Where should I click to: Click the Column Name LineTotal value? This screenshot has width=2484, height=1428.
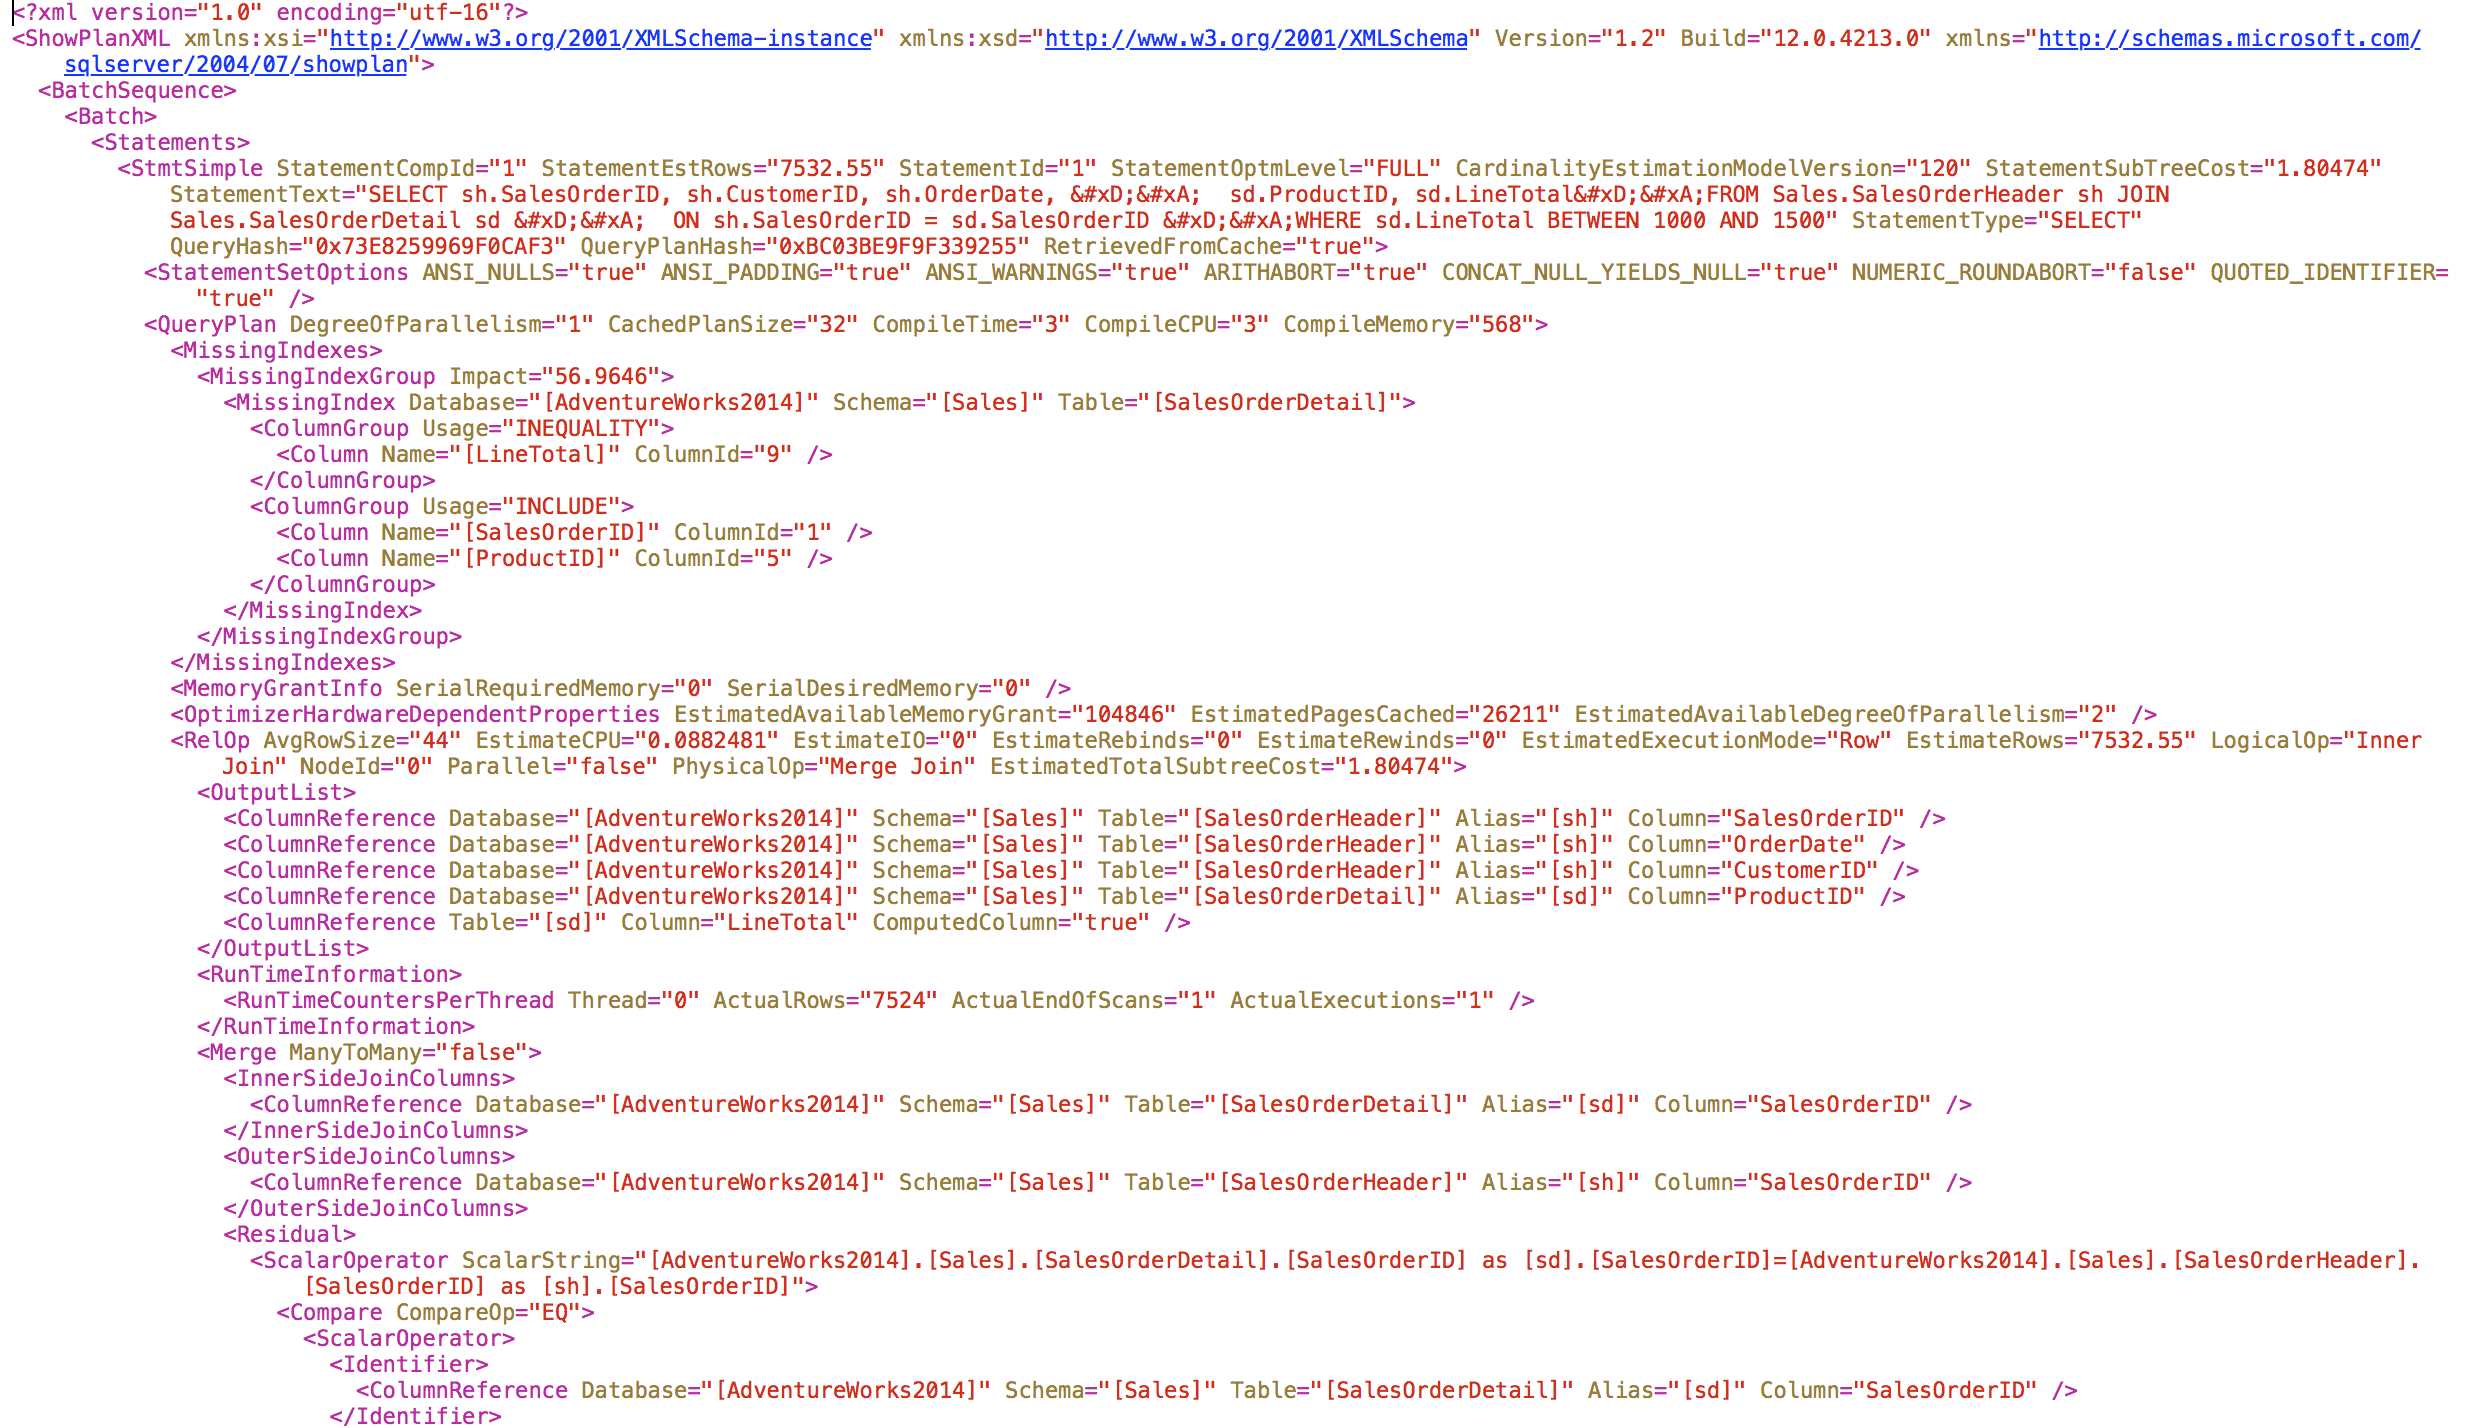[541, 454]
